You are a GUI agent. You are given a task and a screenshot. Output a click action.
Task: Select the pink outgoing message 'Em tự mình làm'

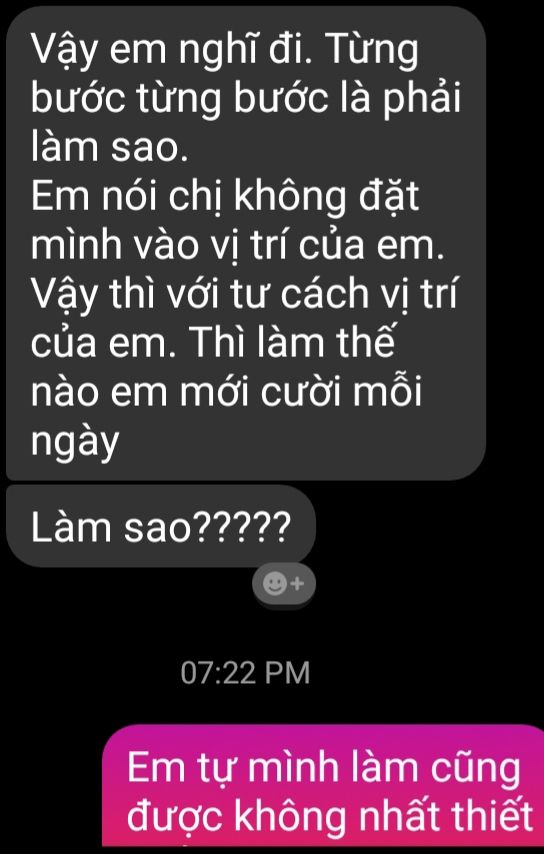pos(323,785)
